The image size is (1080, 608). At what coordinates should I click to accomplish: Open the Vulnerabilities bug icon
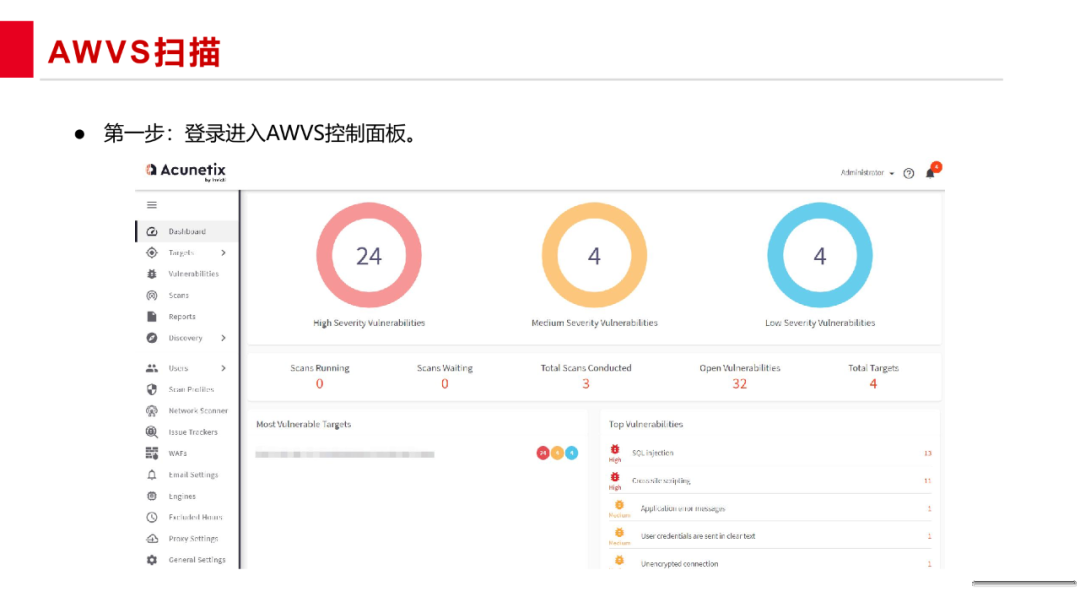coord(152,274)
